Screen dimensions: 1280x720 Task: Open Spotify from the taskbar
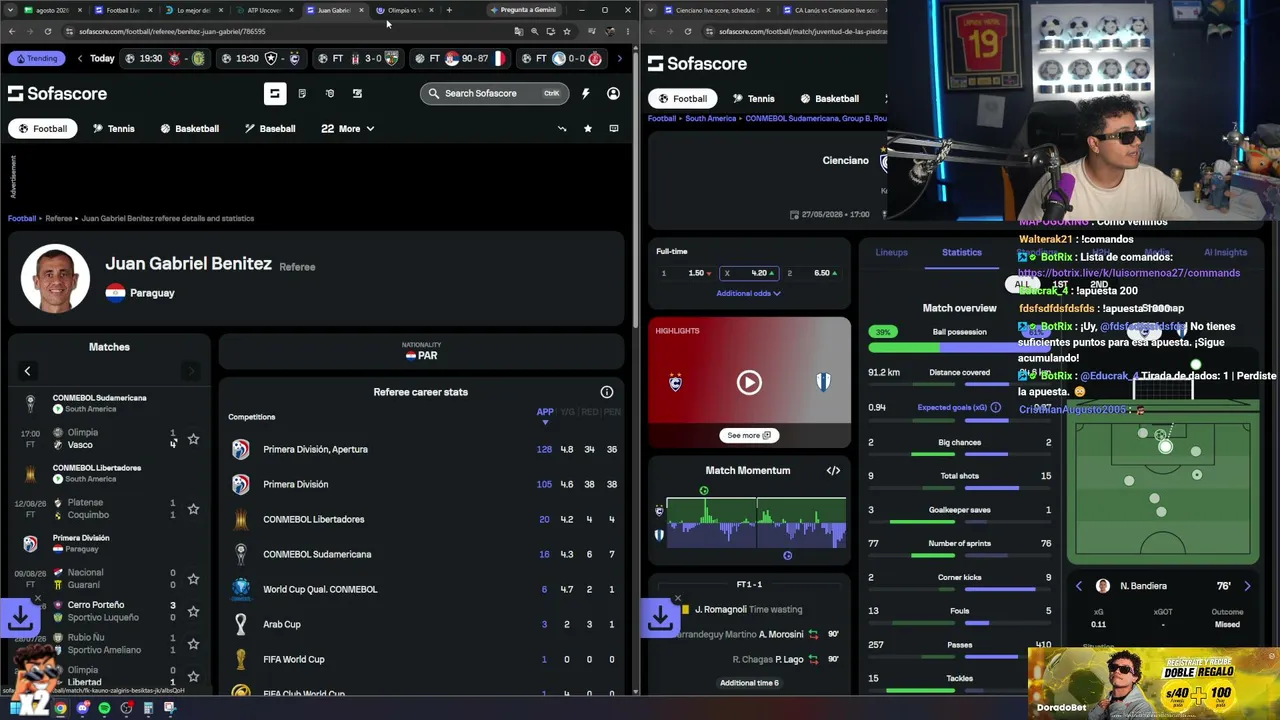click(104, 708)
